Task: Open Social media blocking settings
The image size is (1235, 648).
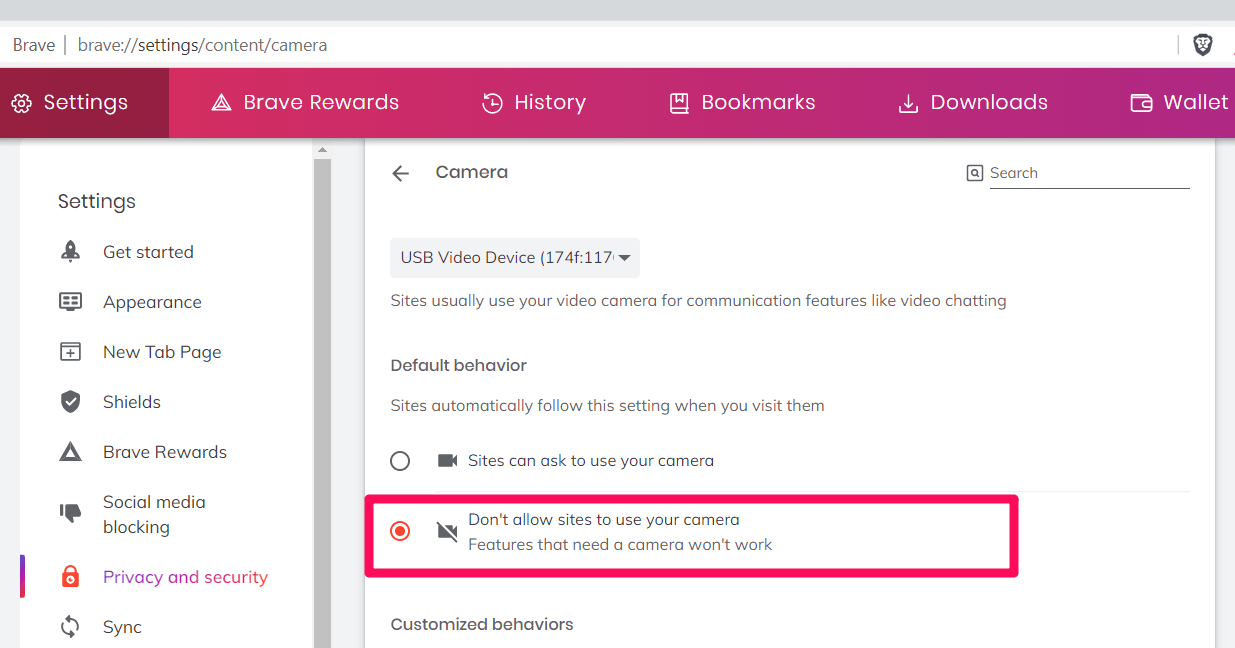Action: tap(154, 514)
